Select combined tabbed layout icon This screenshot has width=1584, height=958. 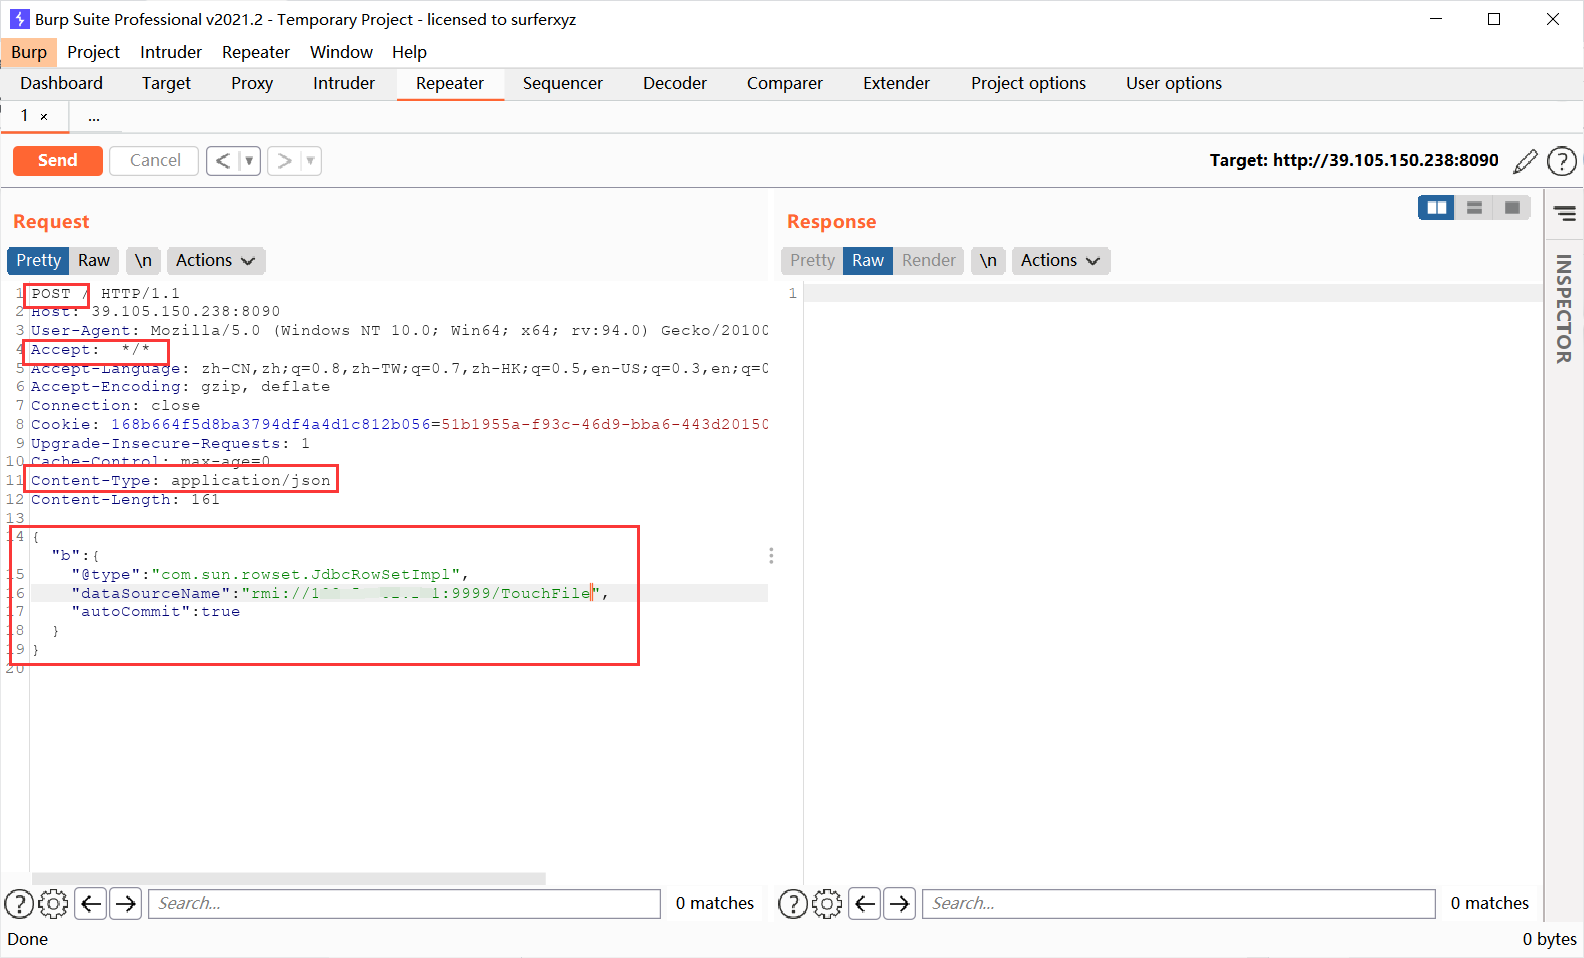click(1512, 208)
